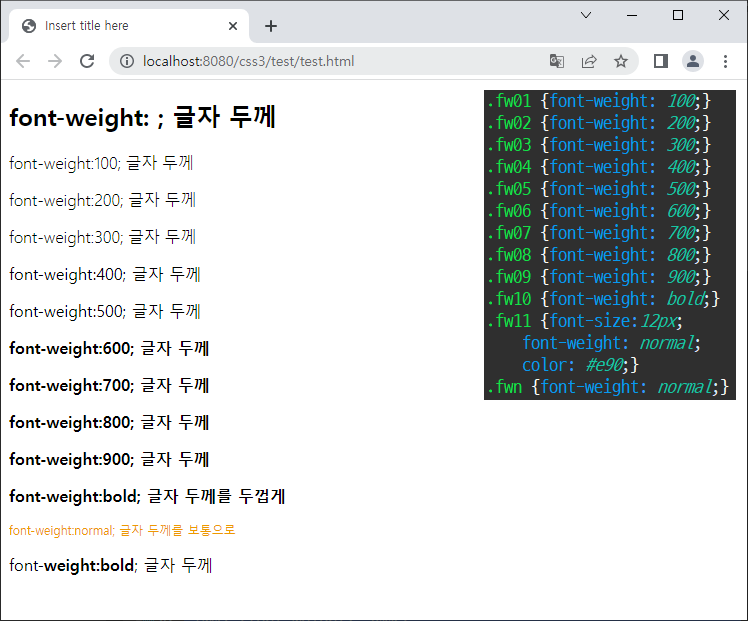748x621 pixels.
Task: Open the Chrome three-dot menu
Action: [725, 61]
